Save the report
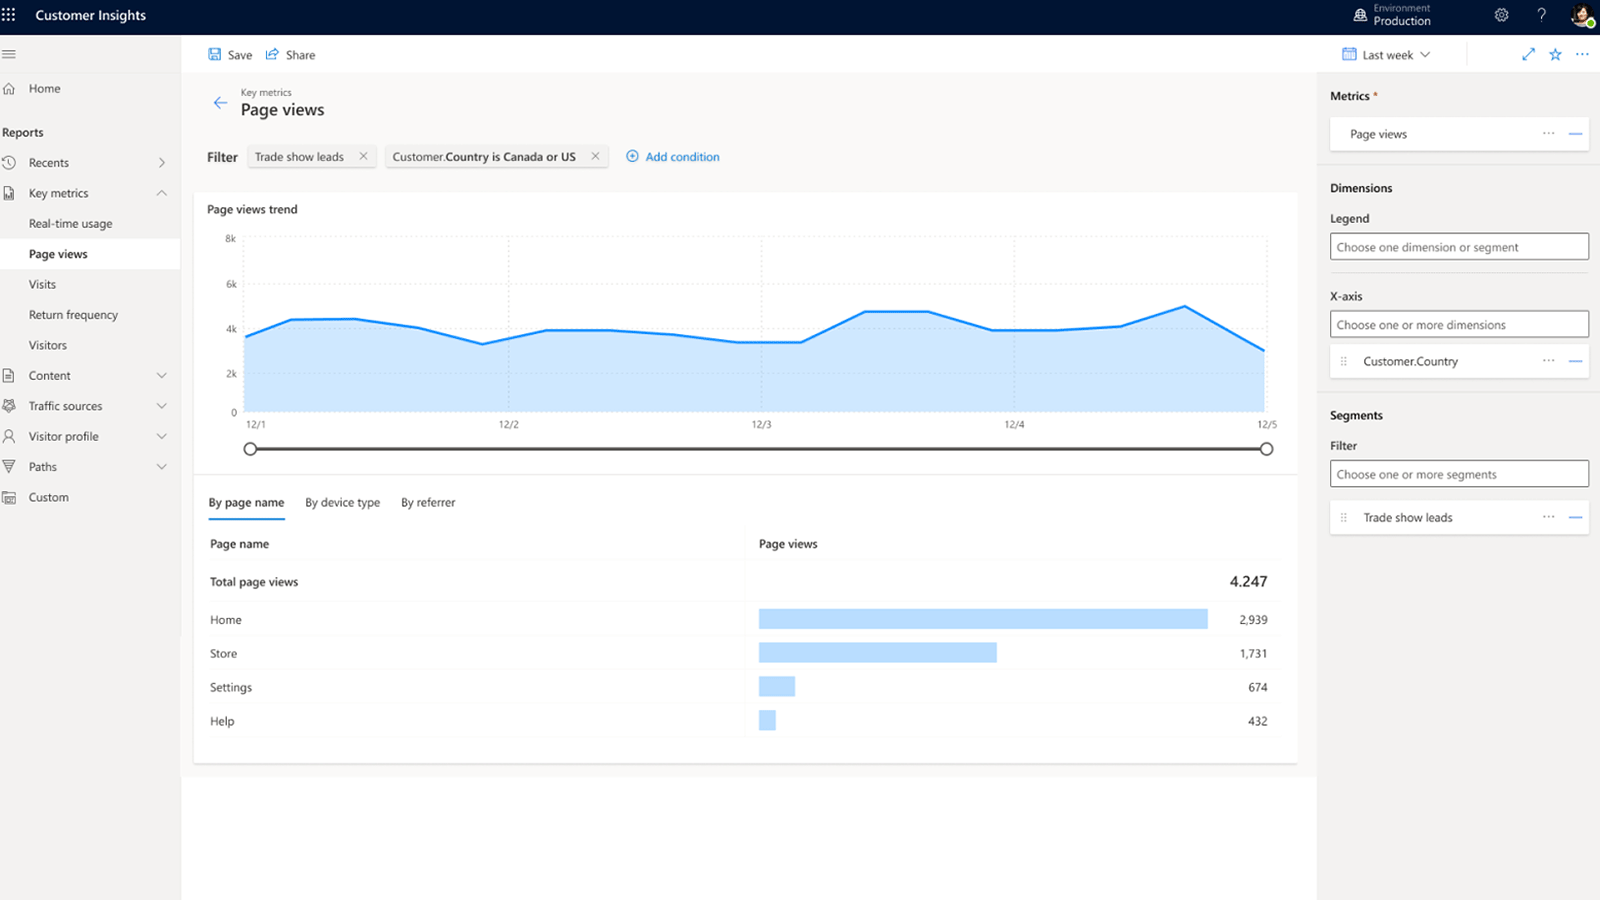 coord(230,55)
